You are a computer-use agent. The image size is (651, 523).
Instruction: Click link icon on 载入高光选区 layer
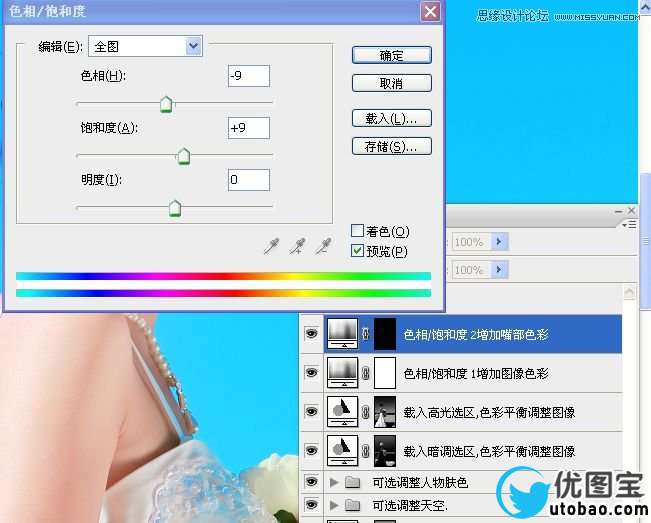pyautogui.click(x=365, y=412)
